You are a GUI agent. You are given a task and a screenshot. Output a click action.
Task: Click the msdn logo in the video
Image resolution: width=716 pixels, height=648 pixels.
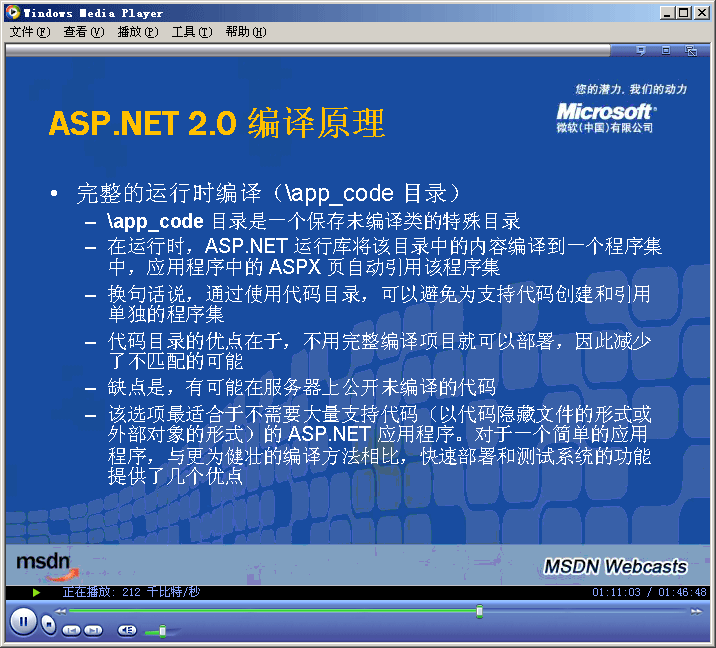point(46,566)
